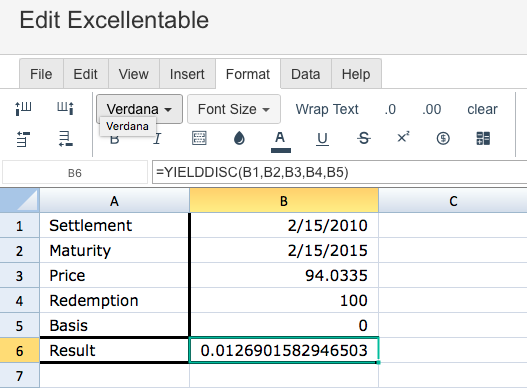The image size is (527, 388).
Task: Apply superscript formatting
Action: 403,137
